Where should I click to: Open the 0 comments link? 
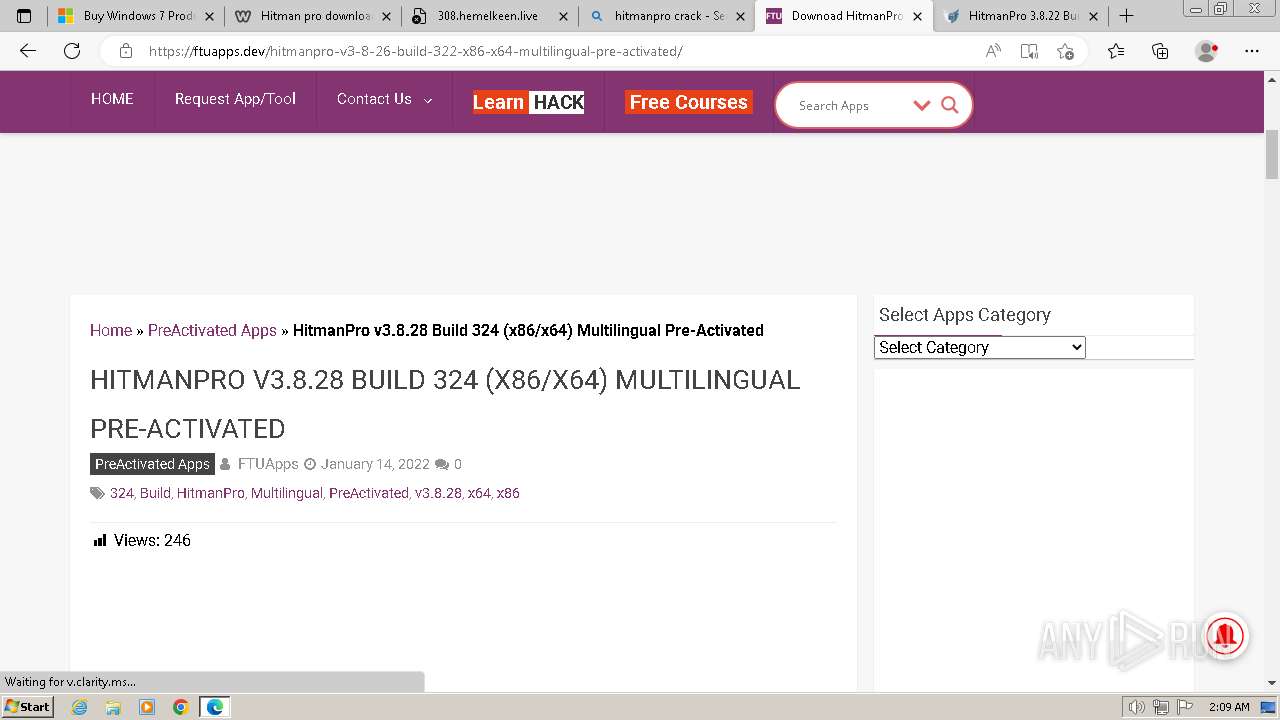click(x=458, y=464)
